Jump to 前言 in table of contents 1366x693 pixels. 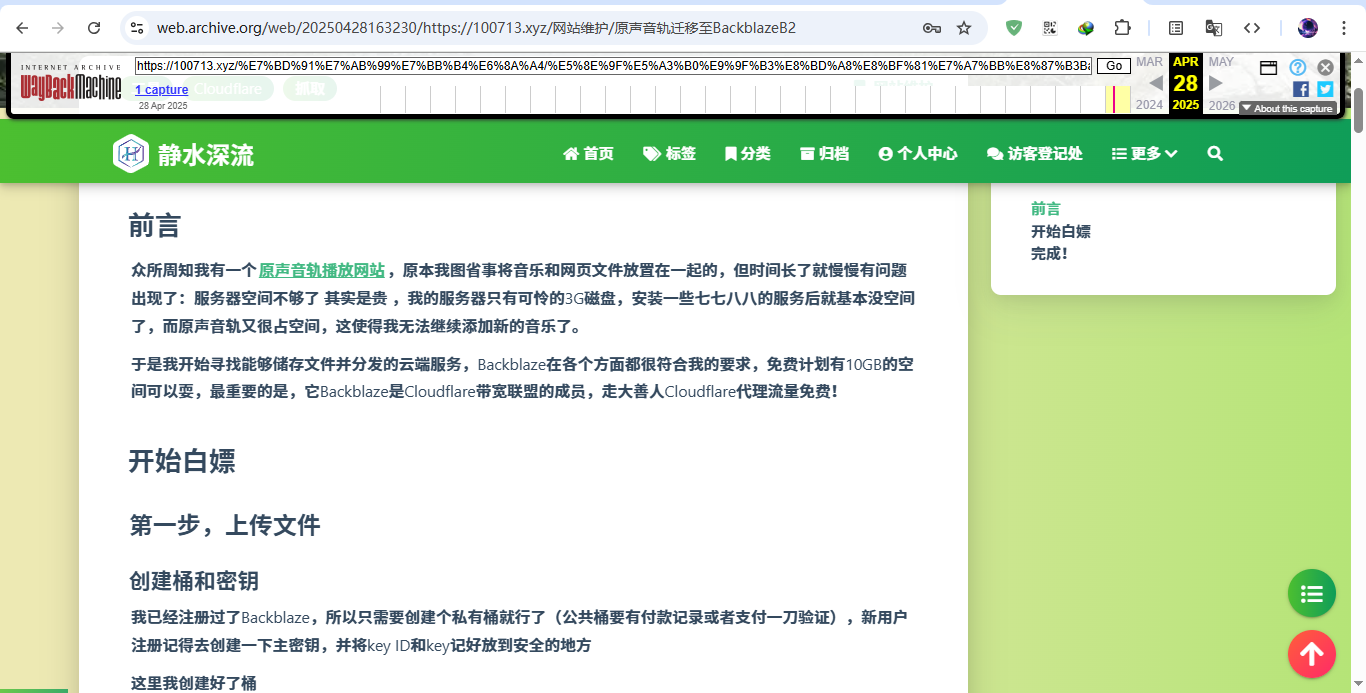1046,208
